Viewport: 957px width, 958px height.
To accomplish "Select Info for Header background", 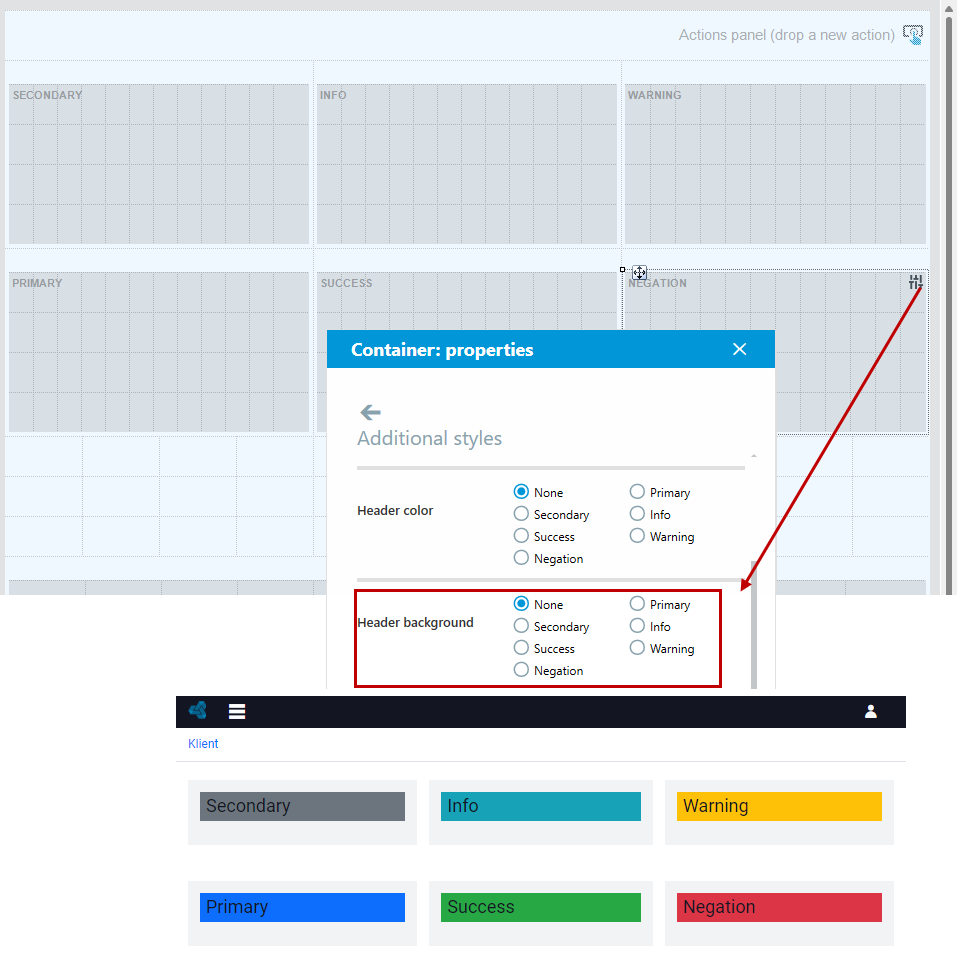I will (x=637, y=626).
